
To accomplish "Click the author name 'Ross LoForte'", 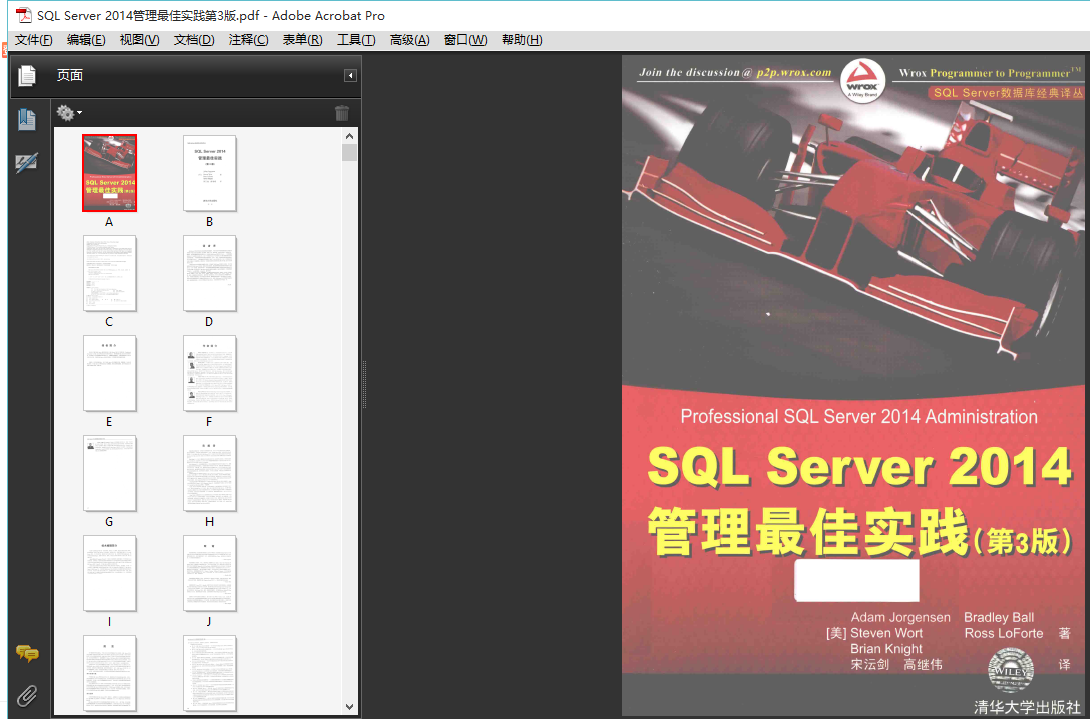I will [1004, 633].
